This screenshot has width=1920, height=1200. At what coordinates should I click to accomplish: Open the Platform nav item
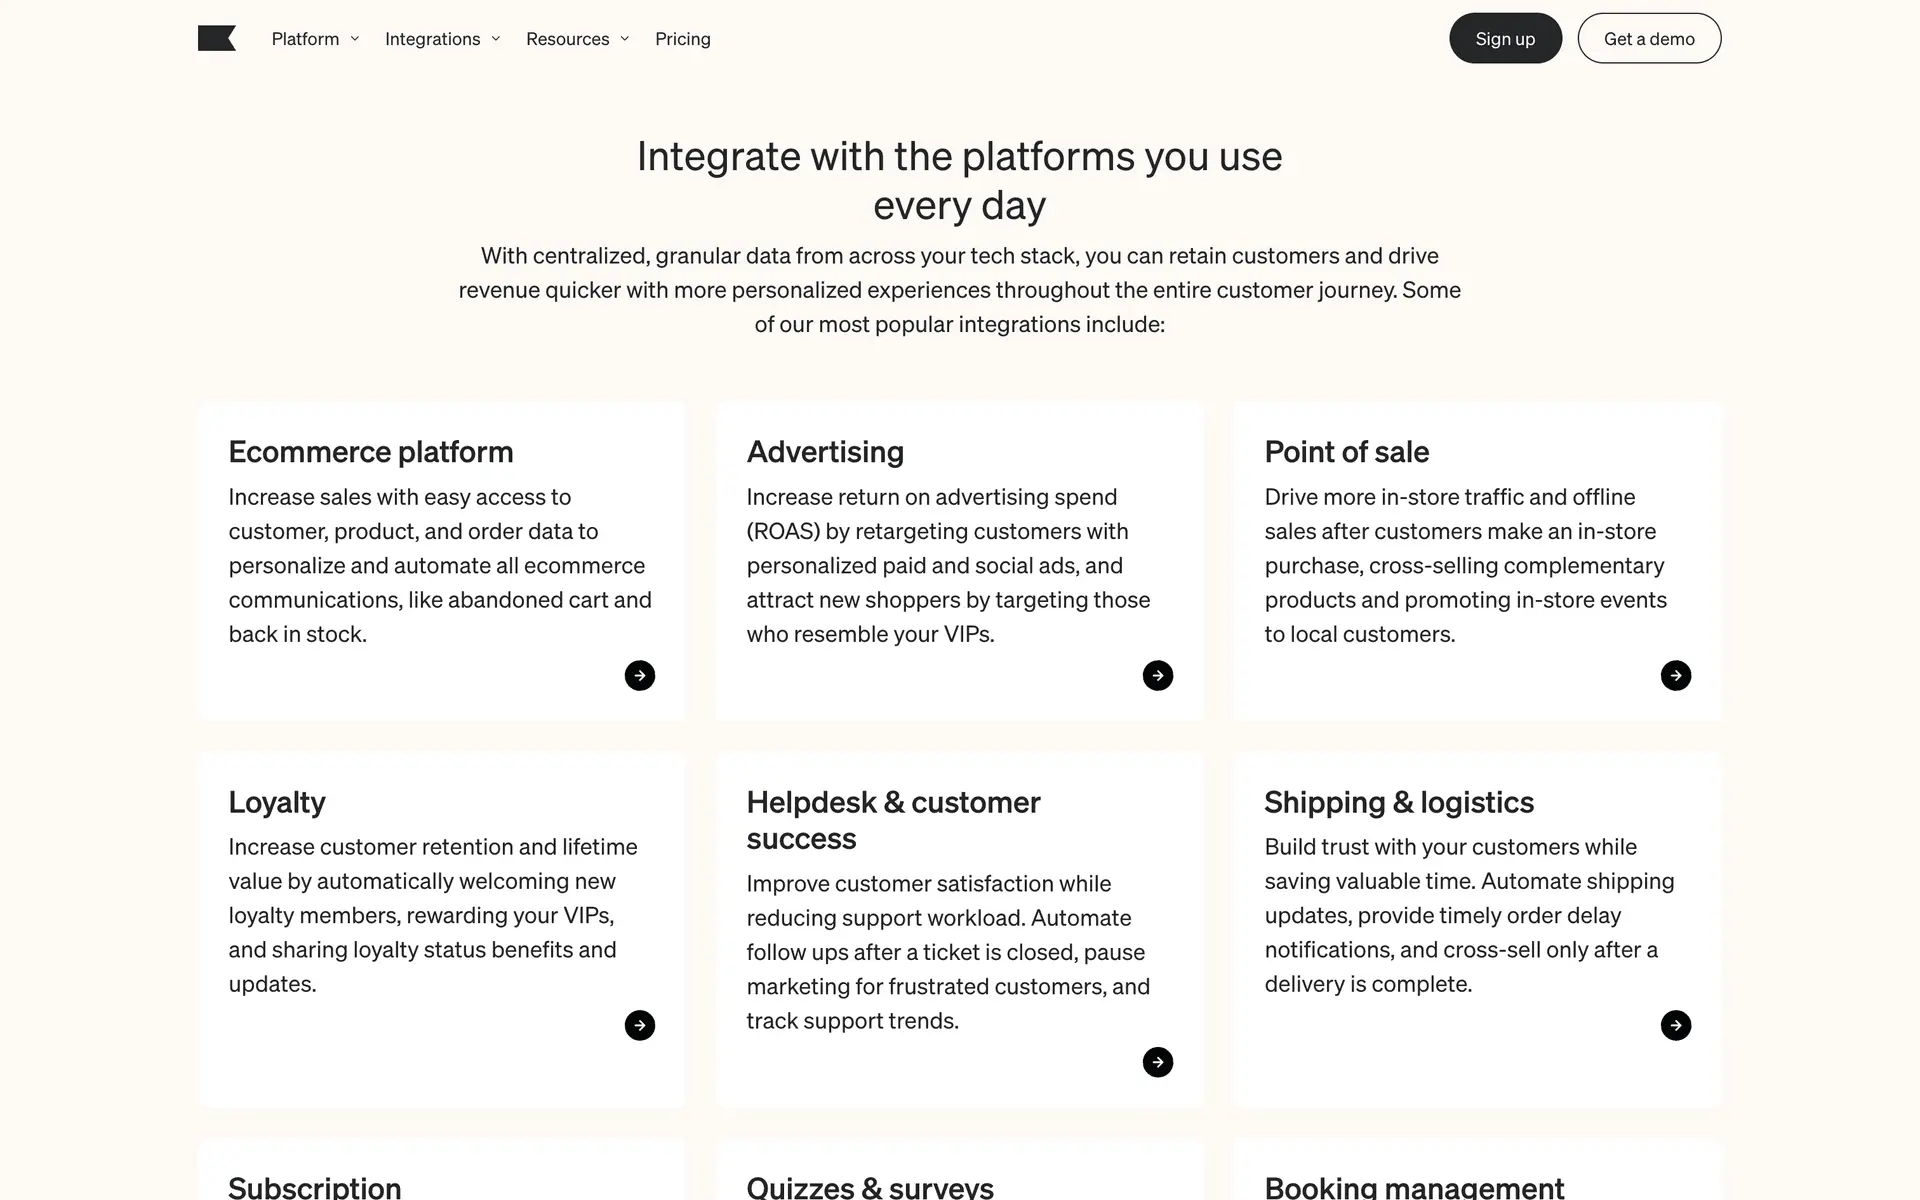[305, 39]
